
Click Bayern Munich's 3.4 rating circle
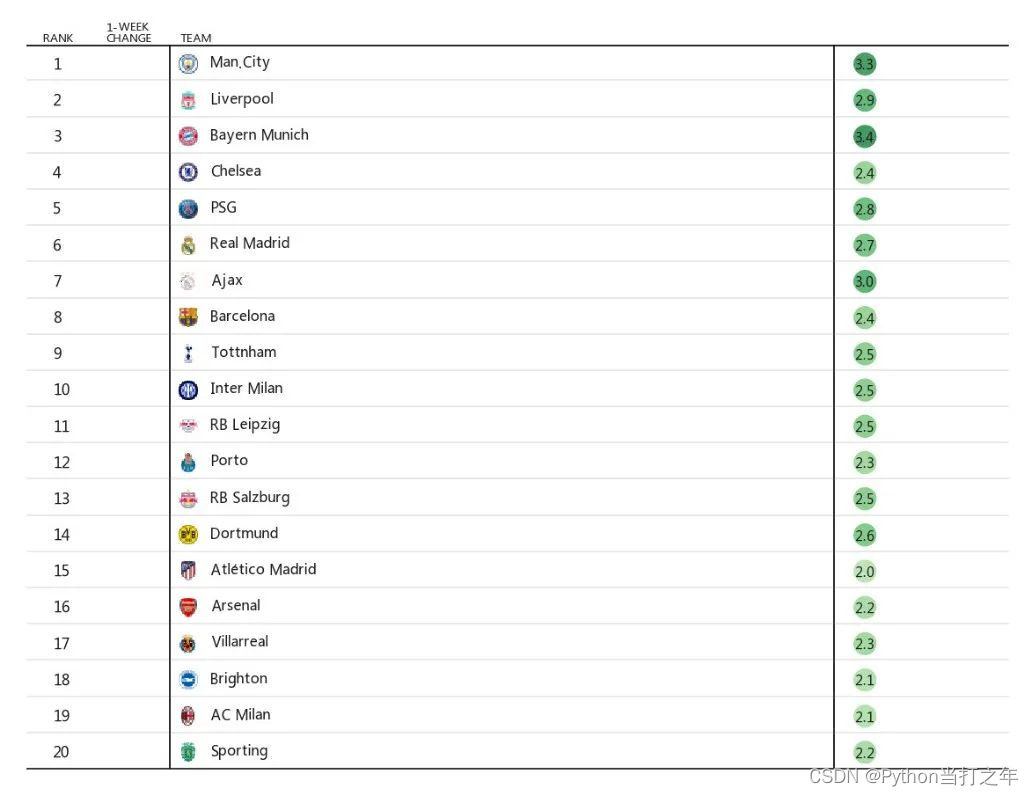pyautogui.click(x=865, y=136)
